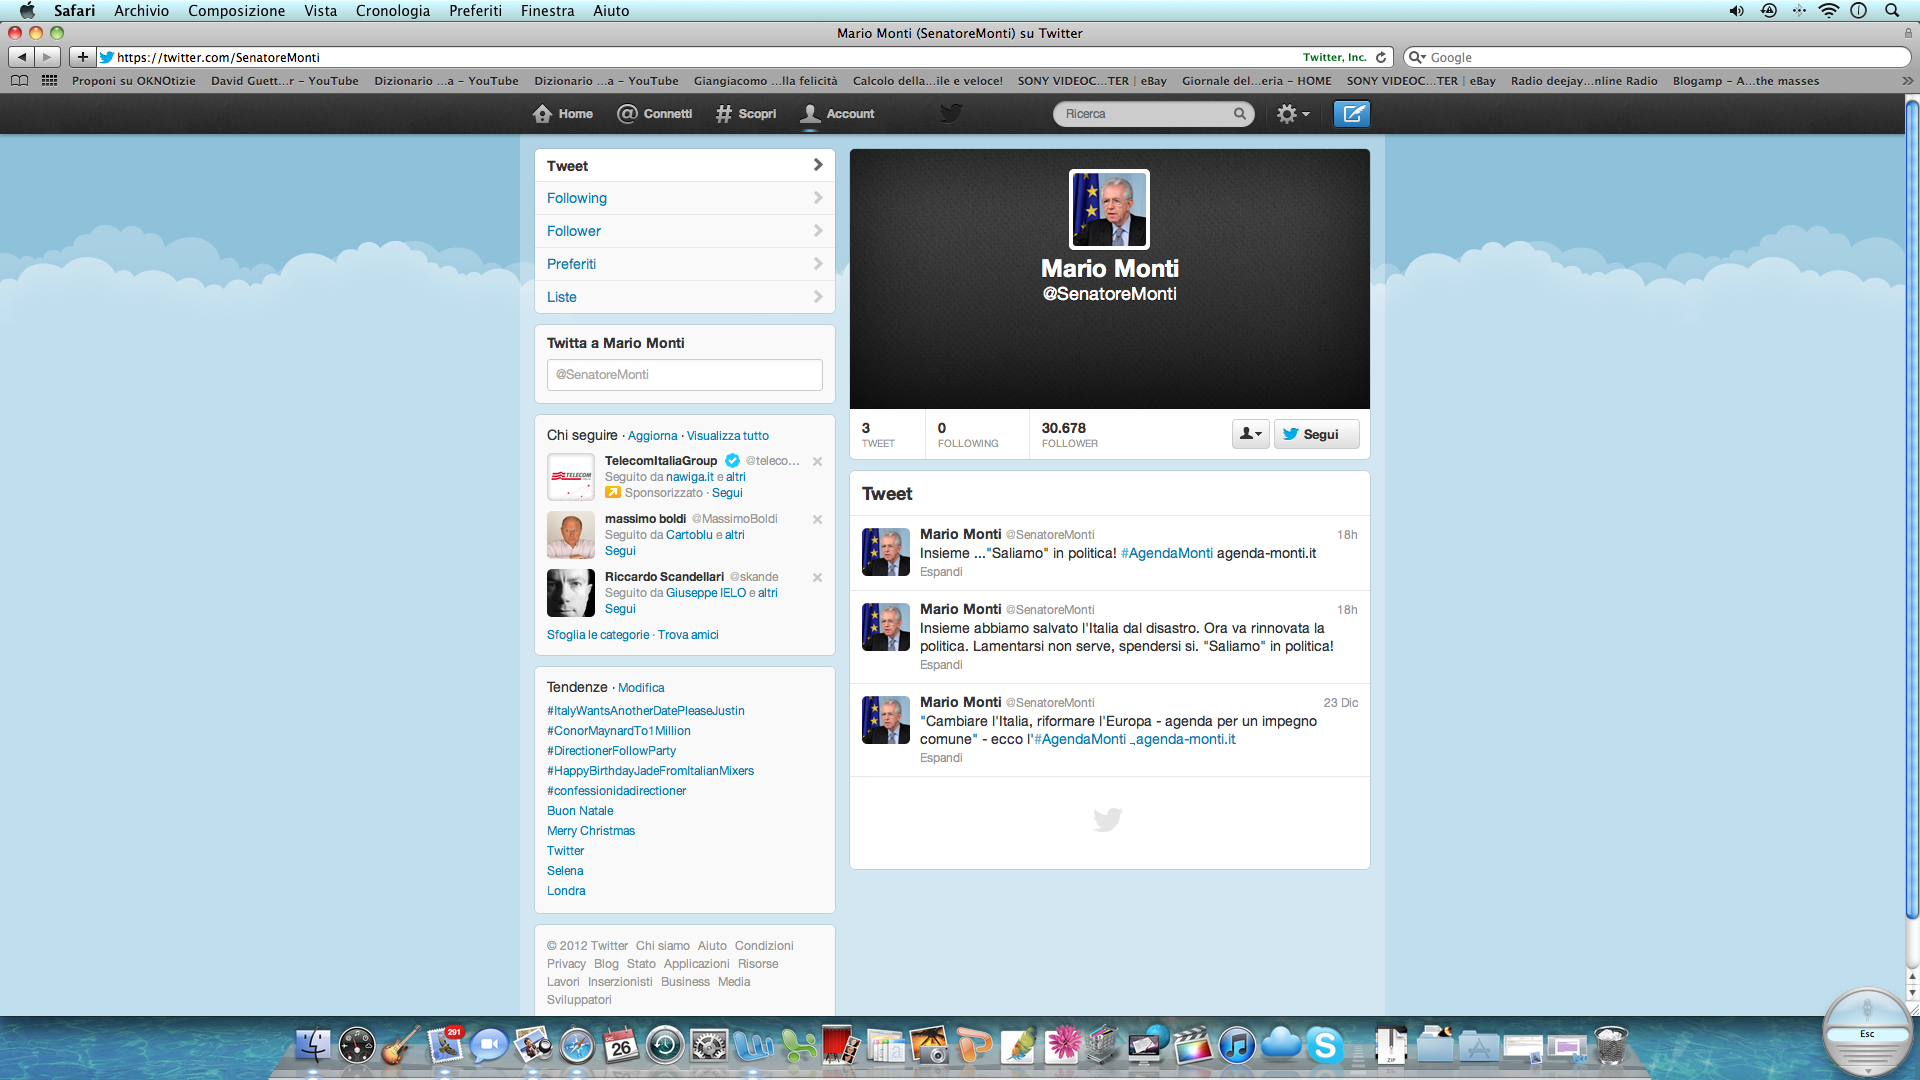Viewport: 1920px width, 1080px height.
Task: Compose a new tweet with blue button
Action: [x=1352, y=114]
